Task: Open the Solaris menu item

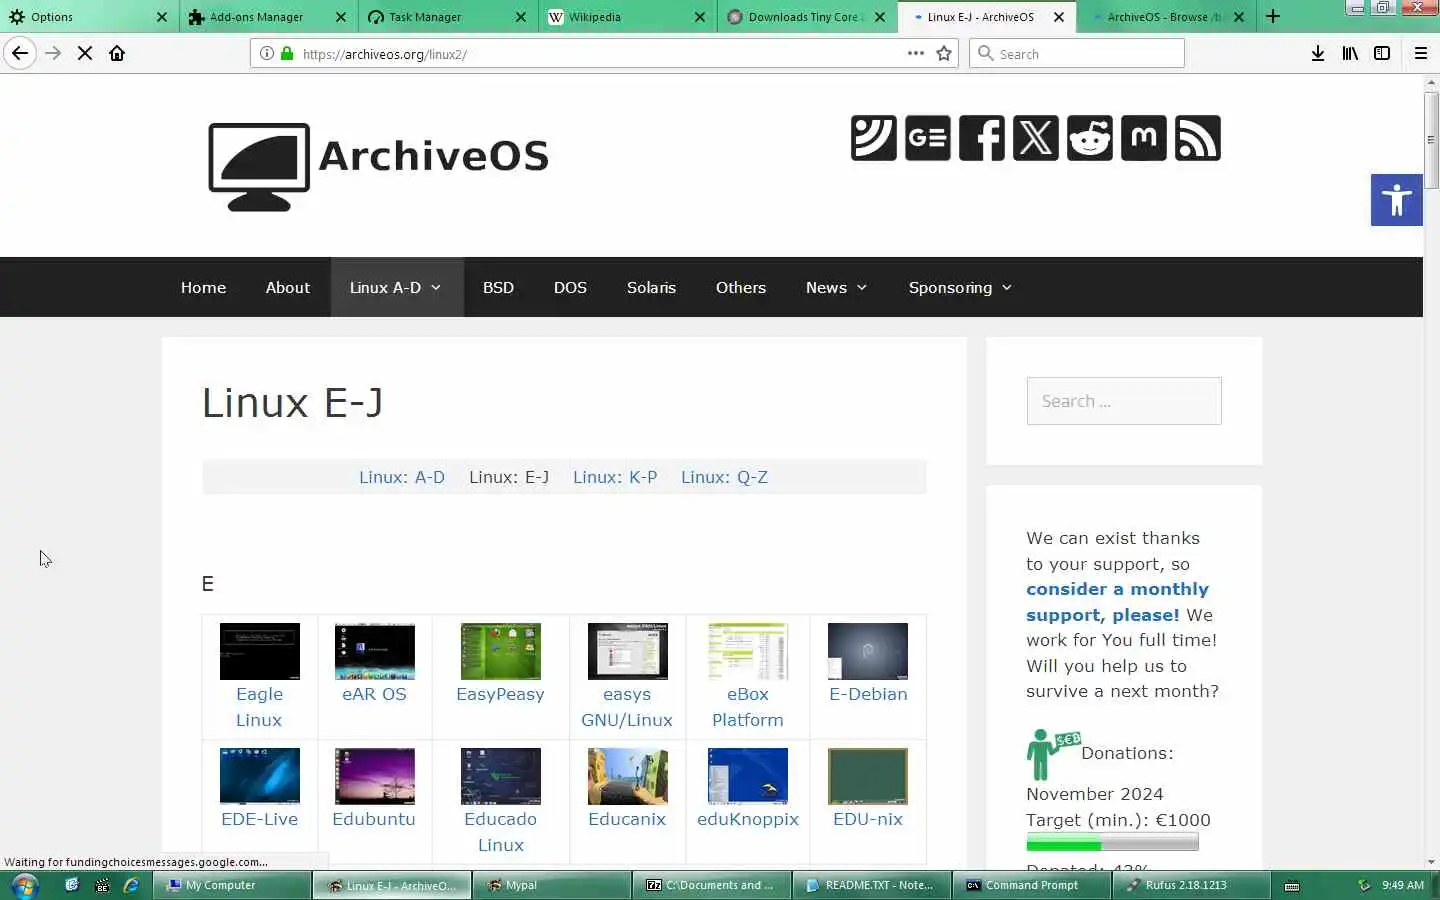Action: tap(651, 287)
